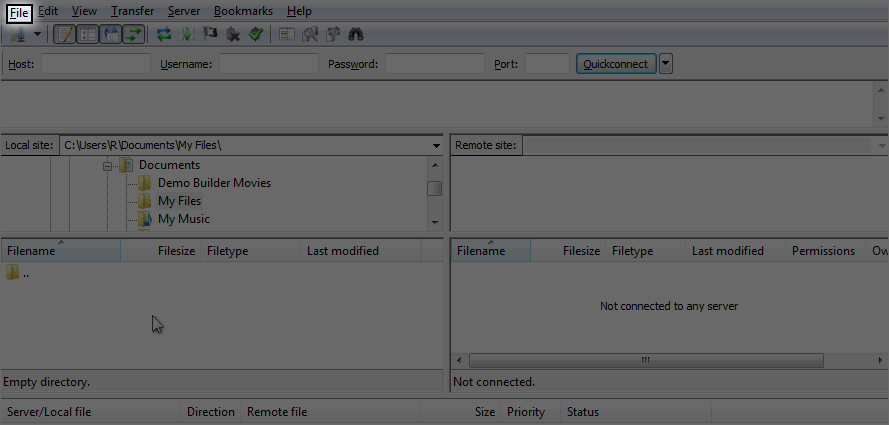Focus the Port input field
Viewport: 889px width, 425px height.
click(x=547, y=64)
